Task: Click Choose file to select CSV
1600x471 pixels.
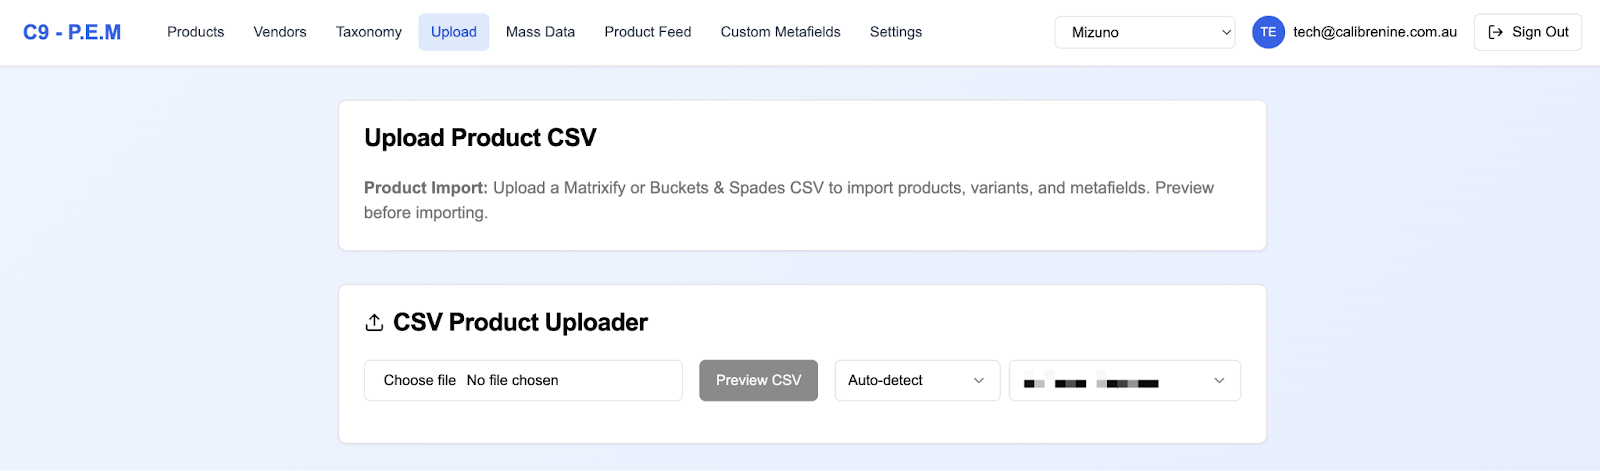Action: click(420, 380)
